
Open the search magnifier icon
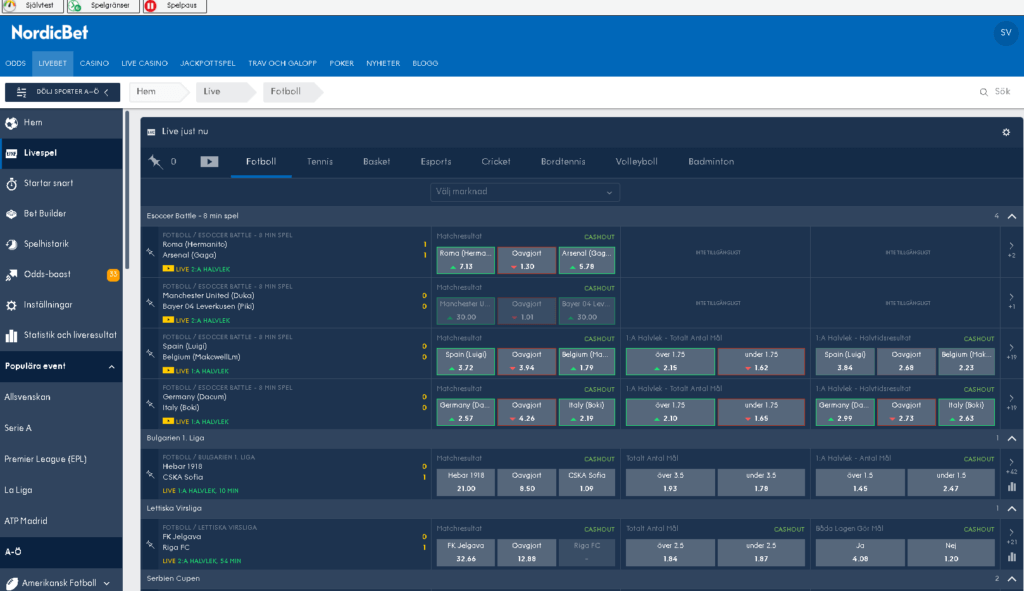point(984,92)
